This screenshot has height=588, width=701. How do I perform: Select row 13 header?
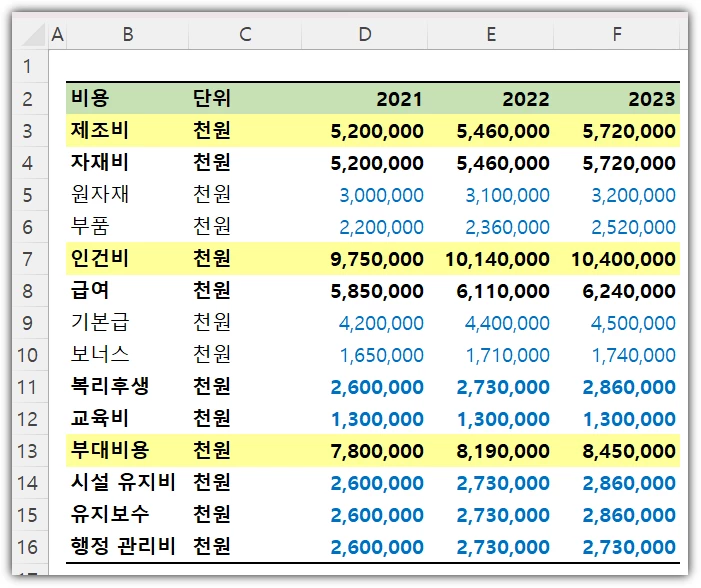[30, 451]
